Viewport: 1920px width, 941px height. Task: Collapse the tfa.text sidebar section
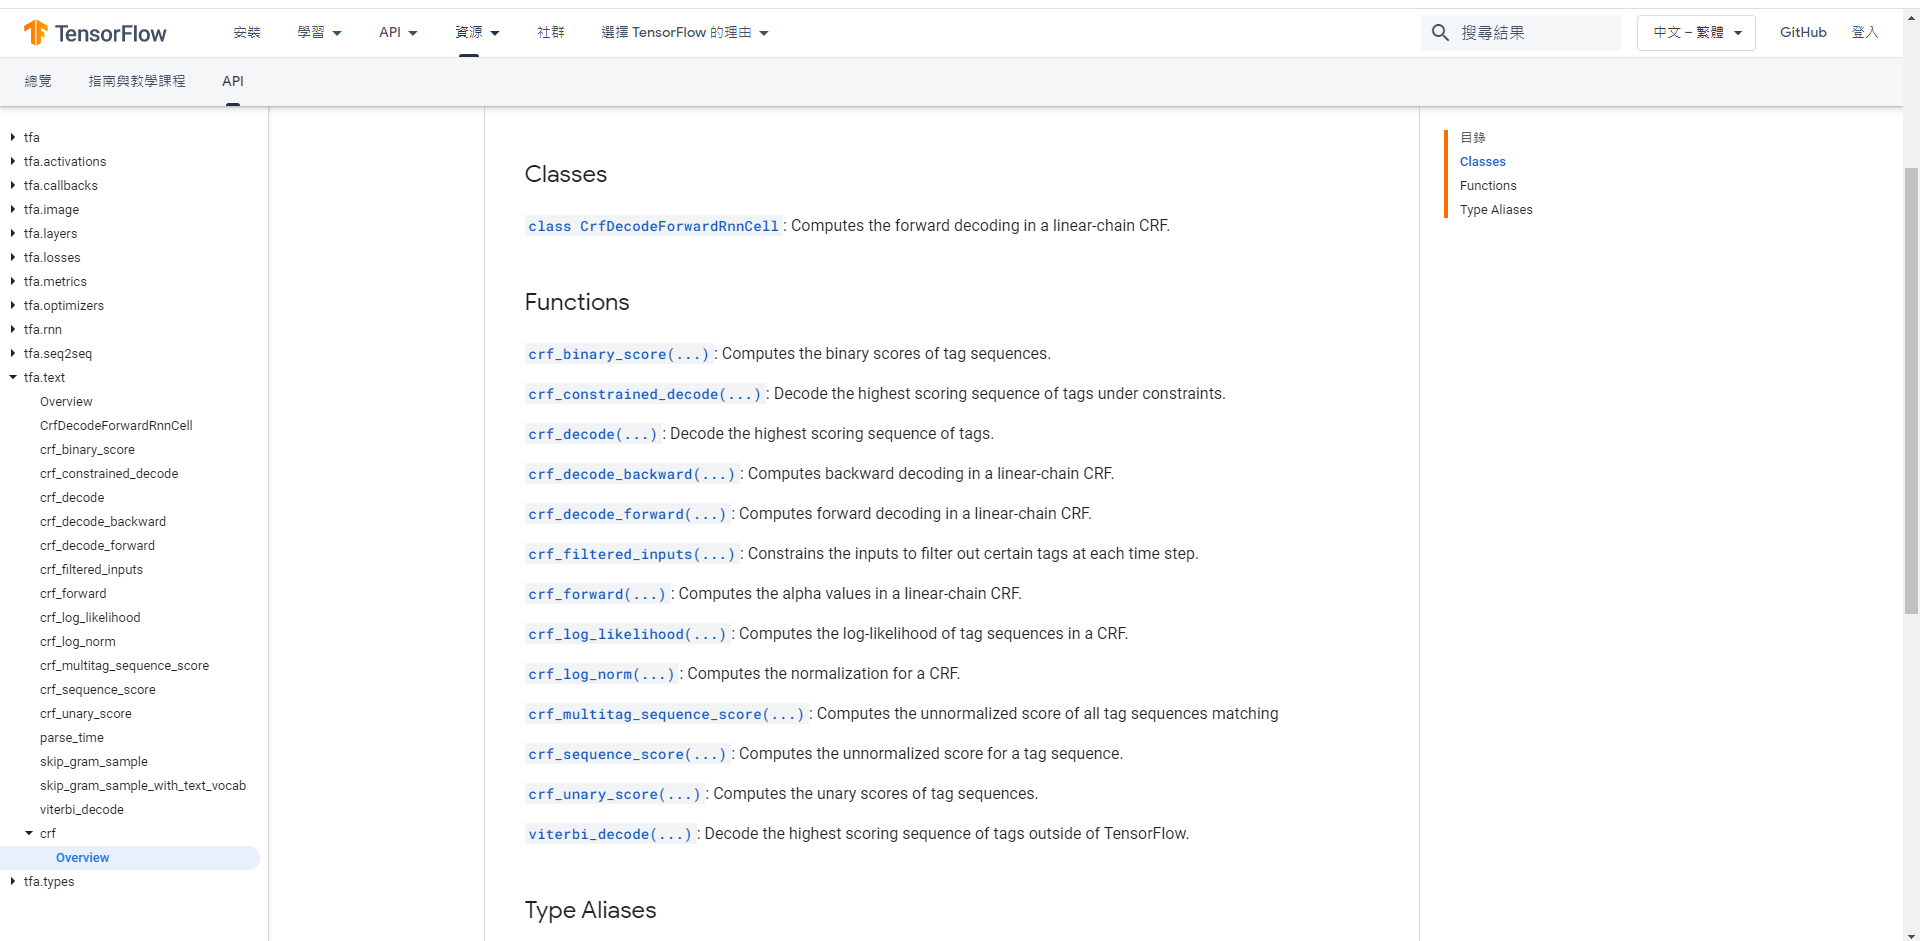[x=13, y=377]
